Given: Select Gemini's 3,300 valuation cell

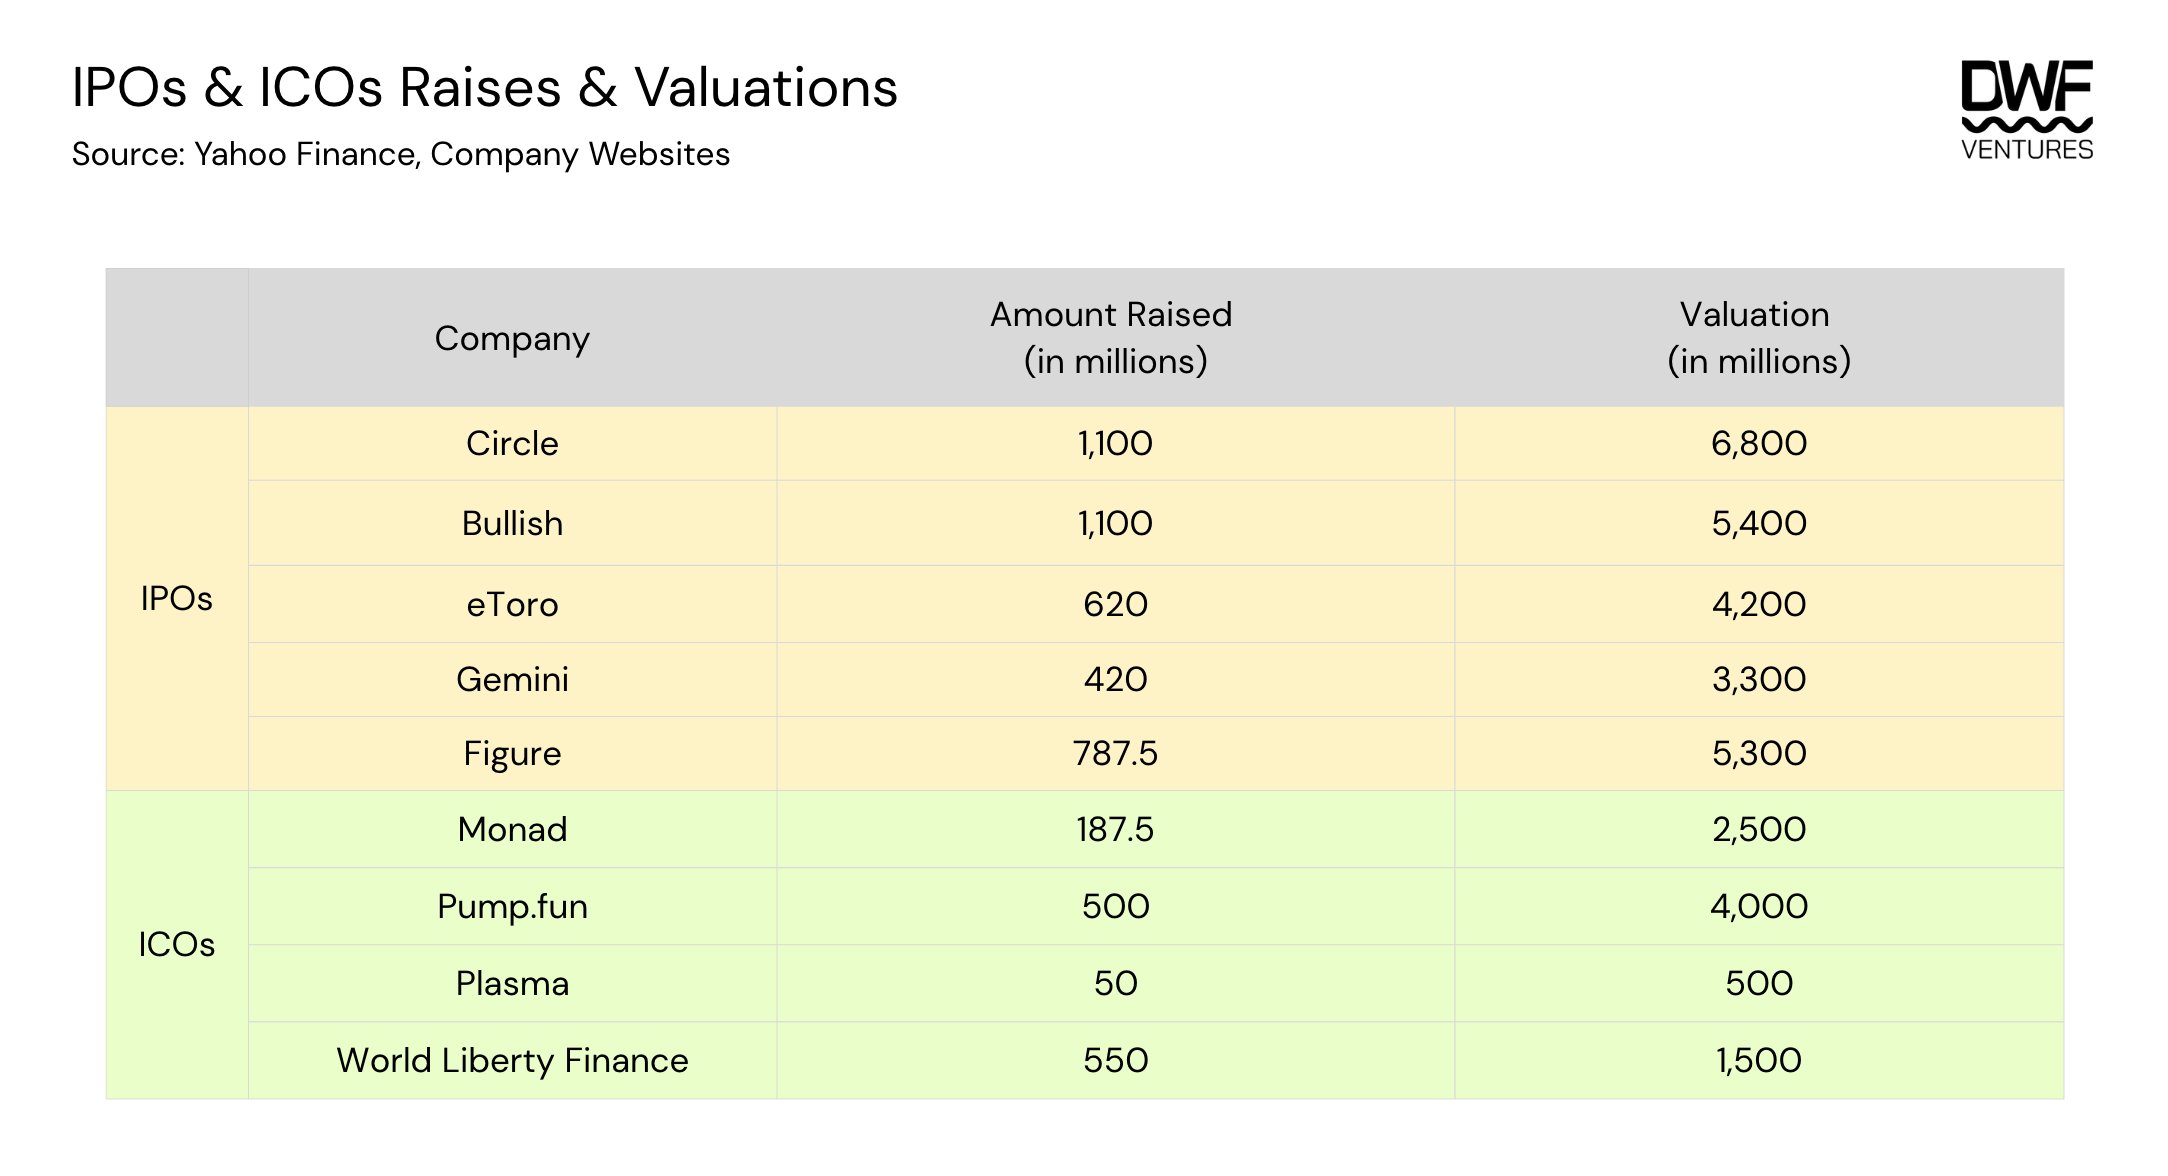Looking at the screenshot, I should tap(1758, 679).
